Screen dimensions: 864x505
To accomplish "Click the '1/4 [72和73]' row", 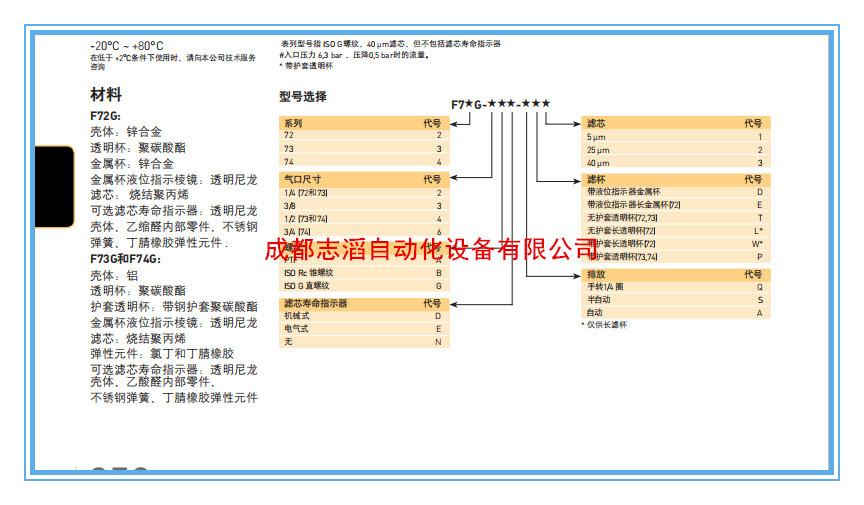I will tap(364, 193).
